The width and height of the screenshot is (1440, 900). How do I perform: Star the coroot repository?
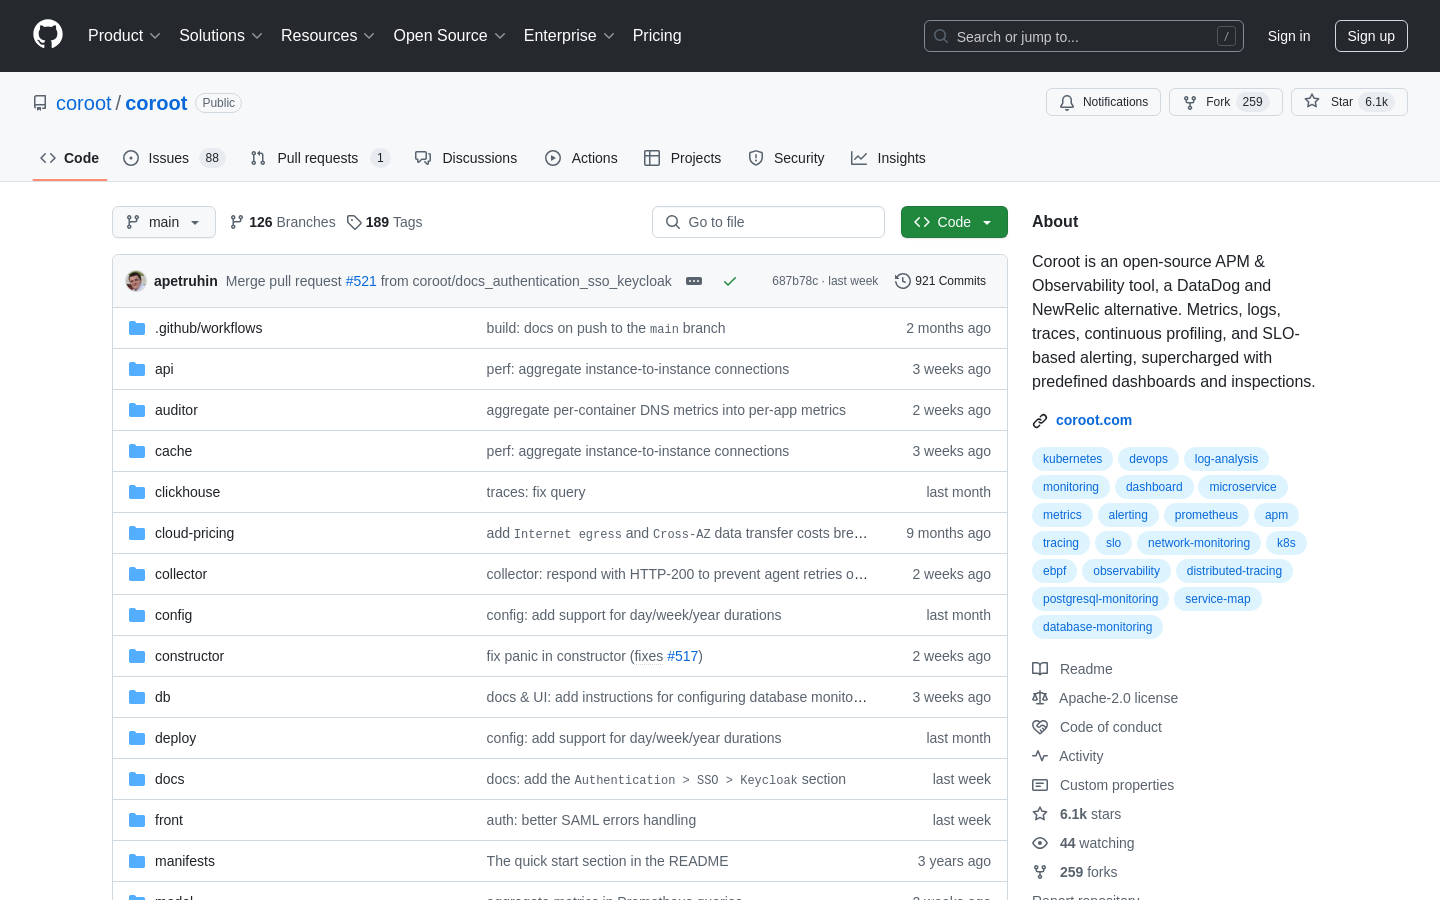[x=1349, y=102]
